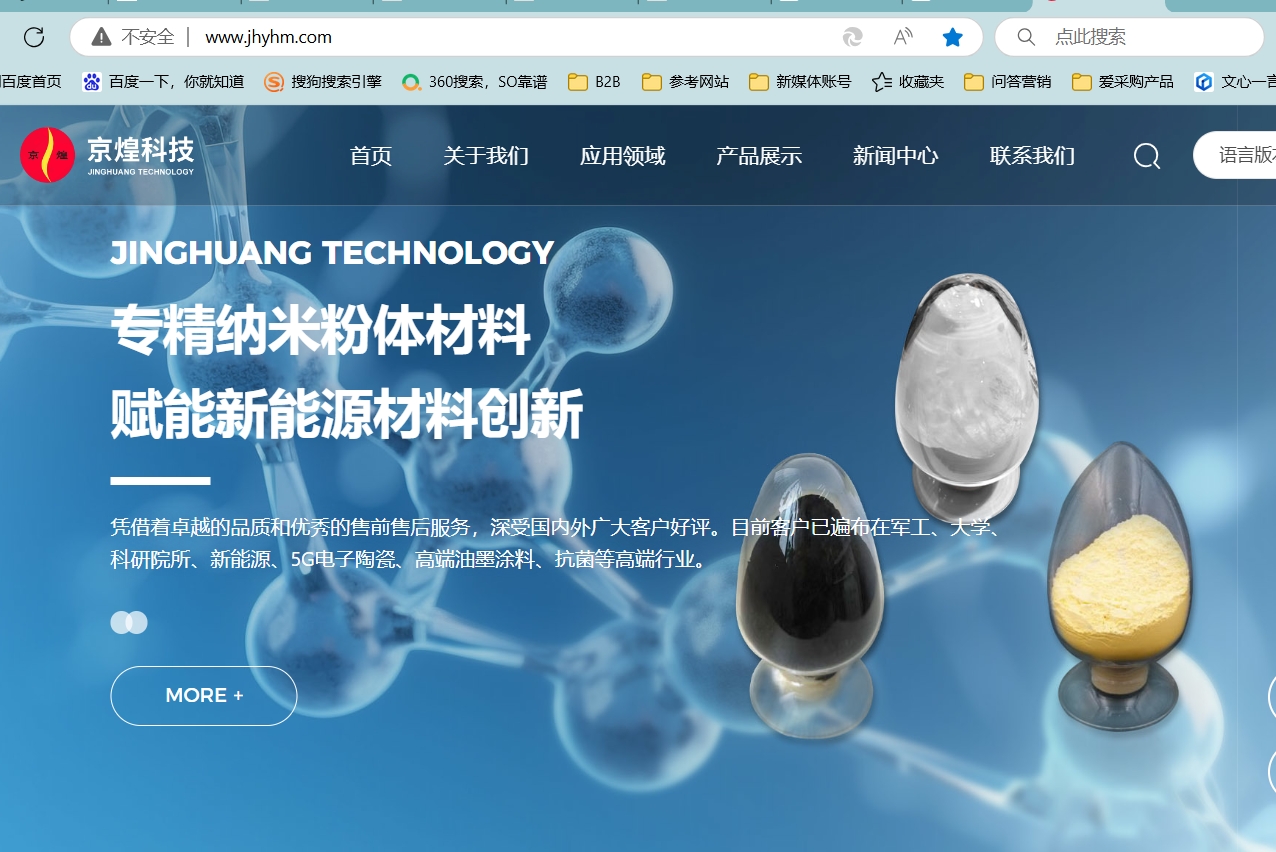Click the 不安全 warning triangle icon
Viewport: 1276px width, 852px height.
click(101, 37)
